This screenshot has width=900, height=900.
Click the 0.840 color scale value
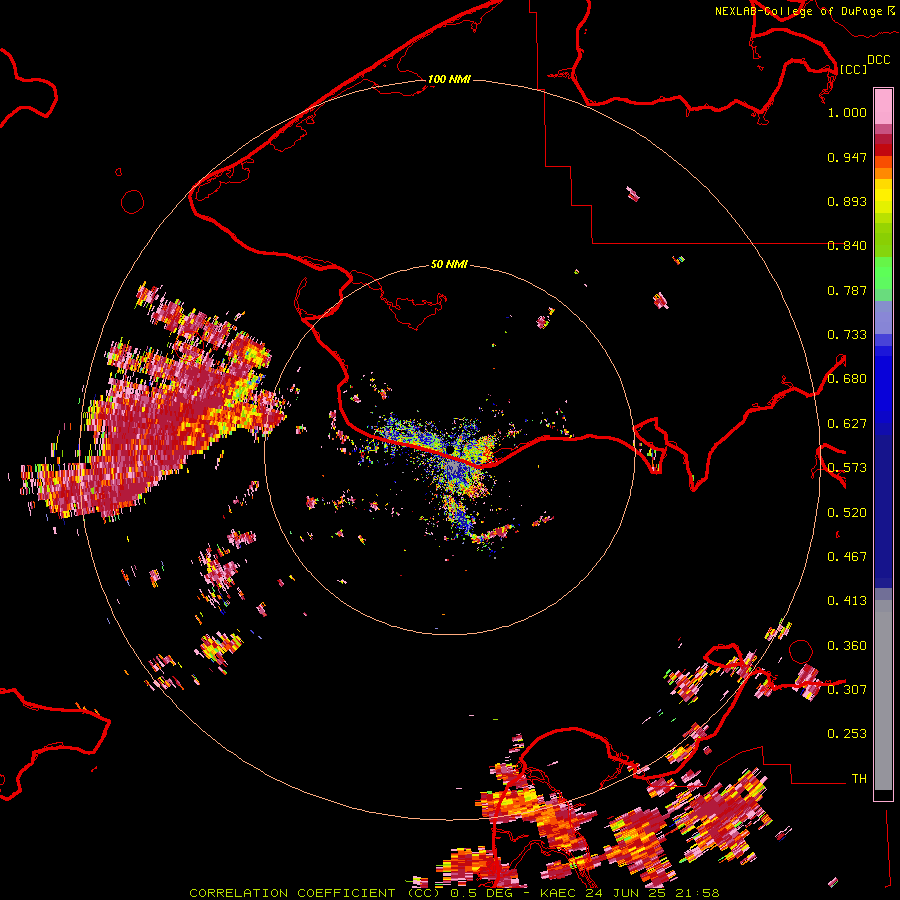tap(847, 246)
